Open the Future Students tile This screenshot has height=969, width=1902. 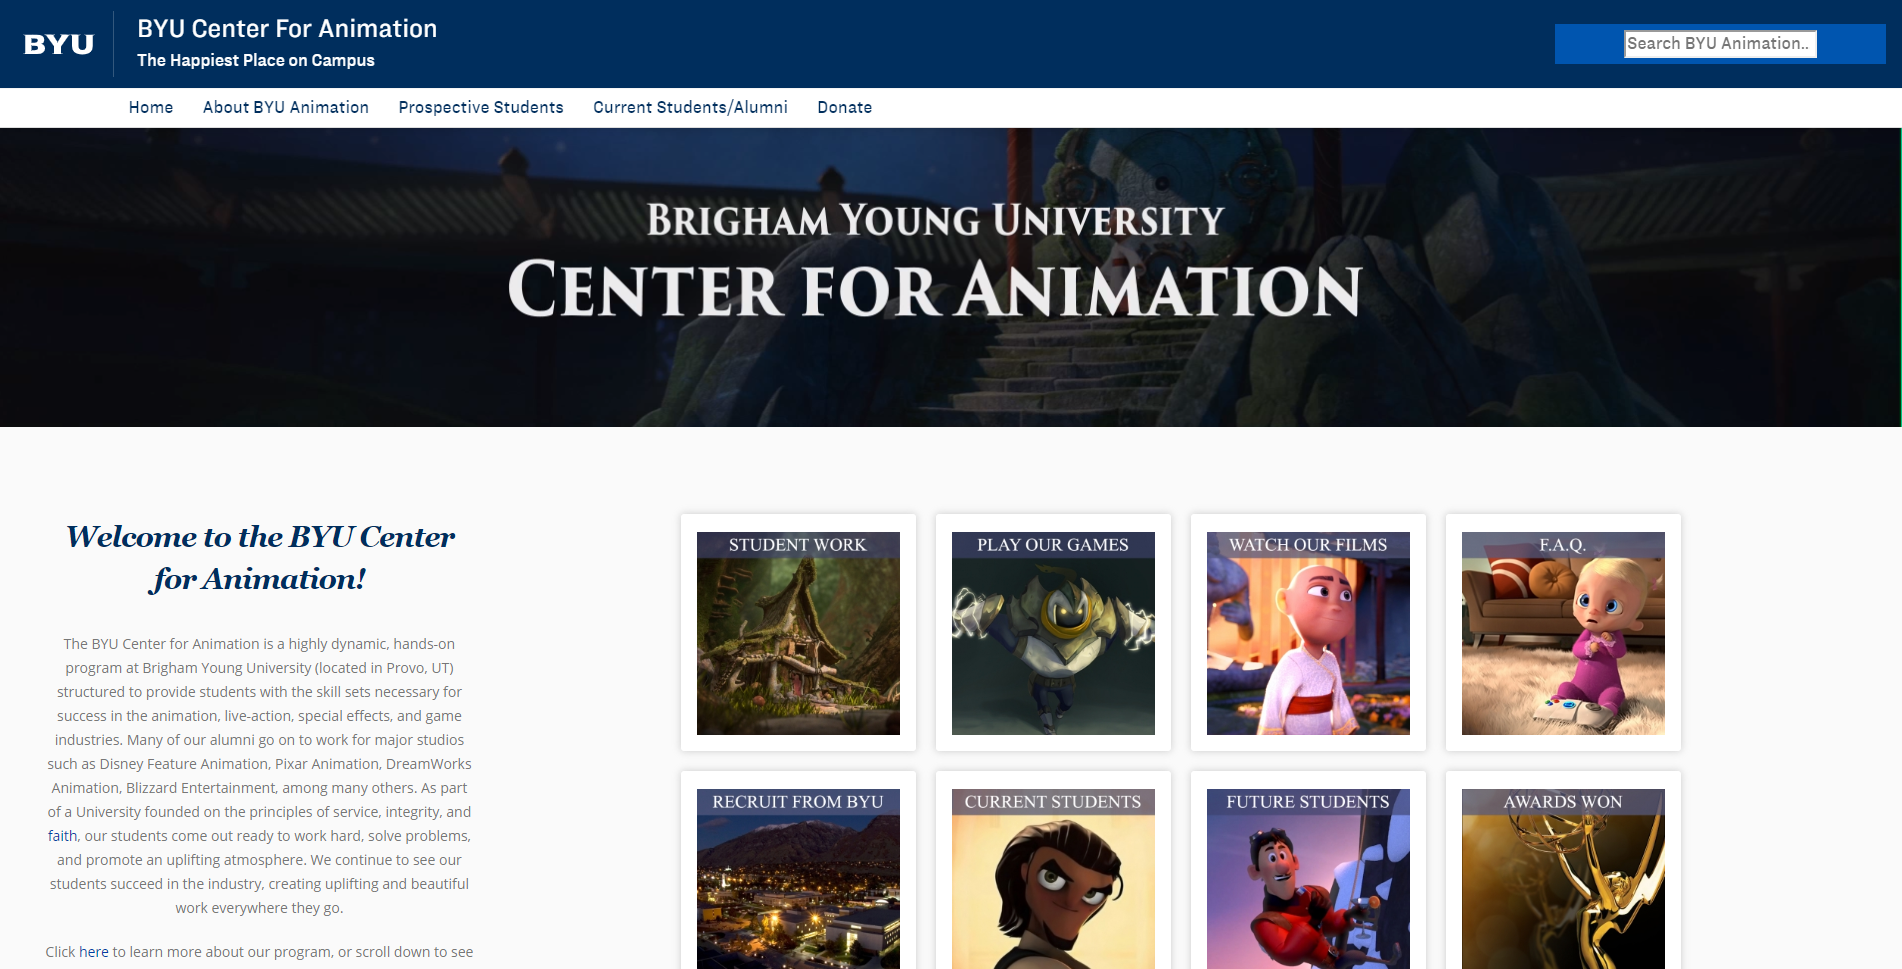click(1308, 879)
